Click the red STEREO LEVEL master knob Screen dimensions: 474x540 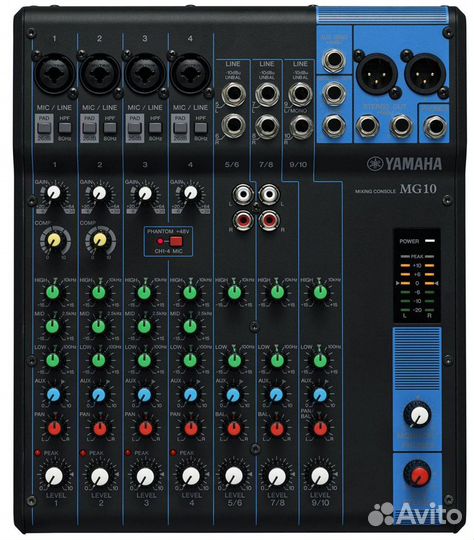418,475
